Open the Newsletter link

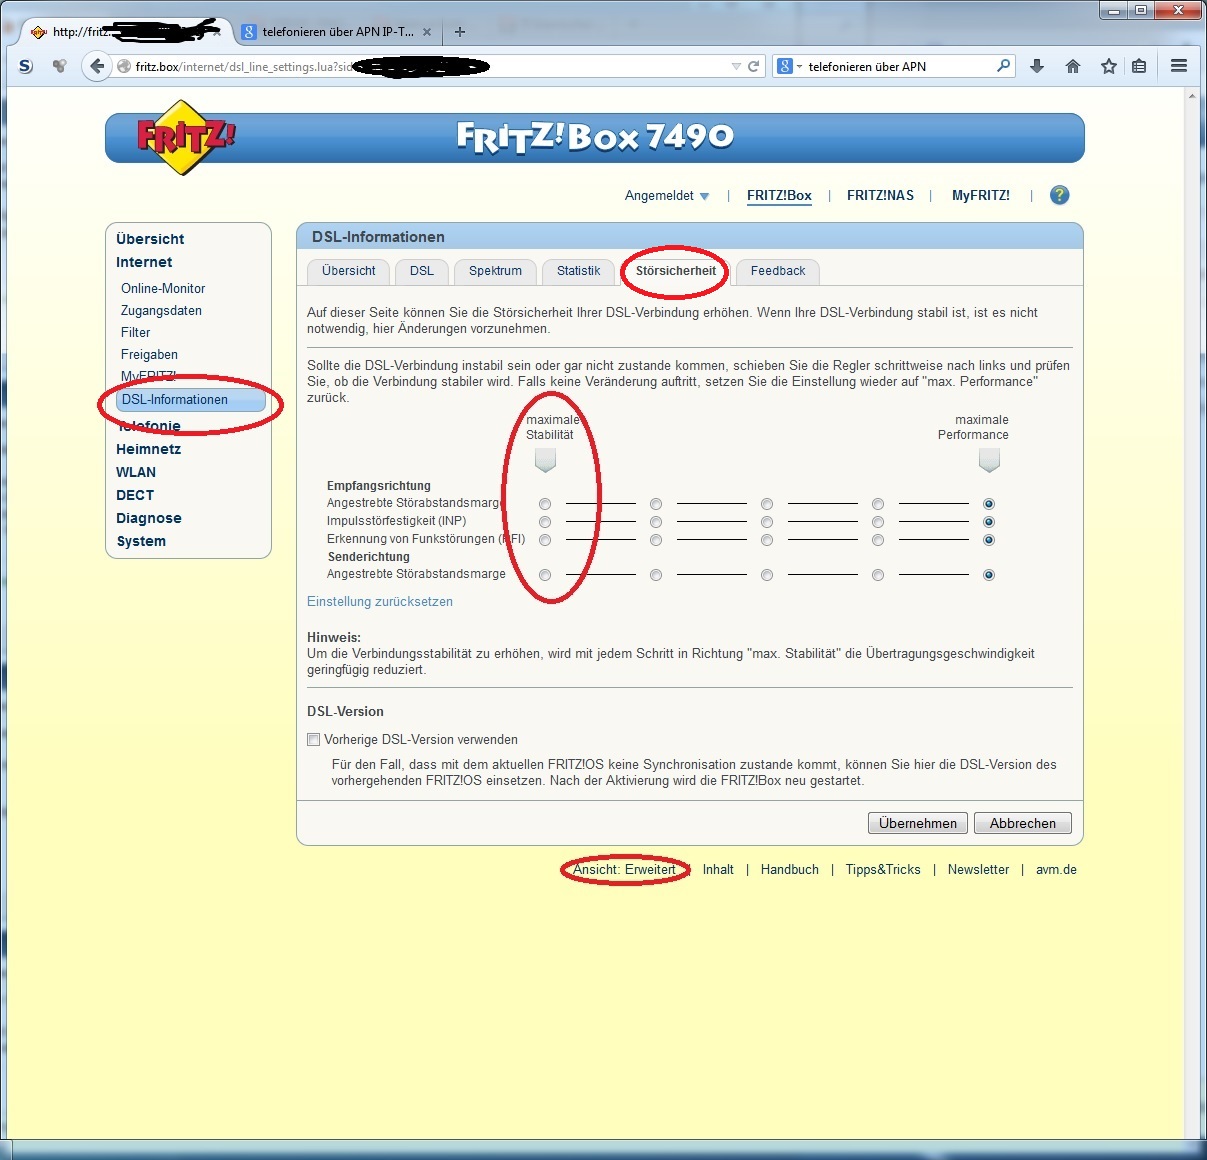click(978, 870)
